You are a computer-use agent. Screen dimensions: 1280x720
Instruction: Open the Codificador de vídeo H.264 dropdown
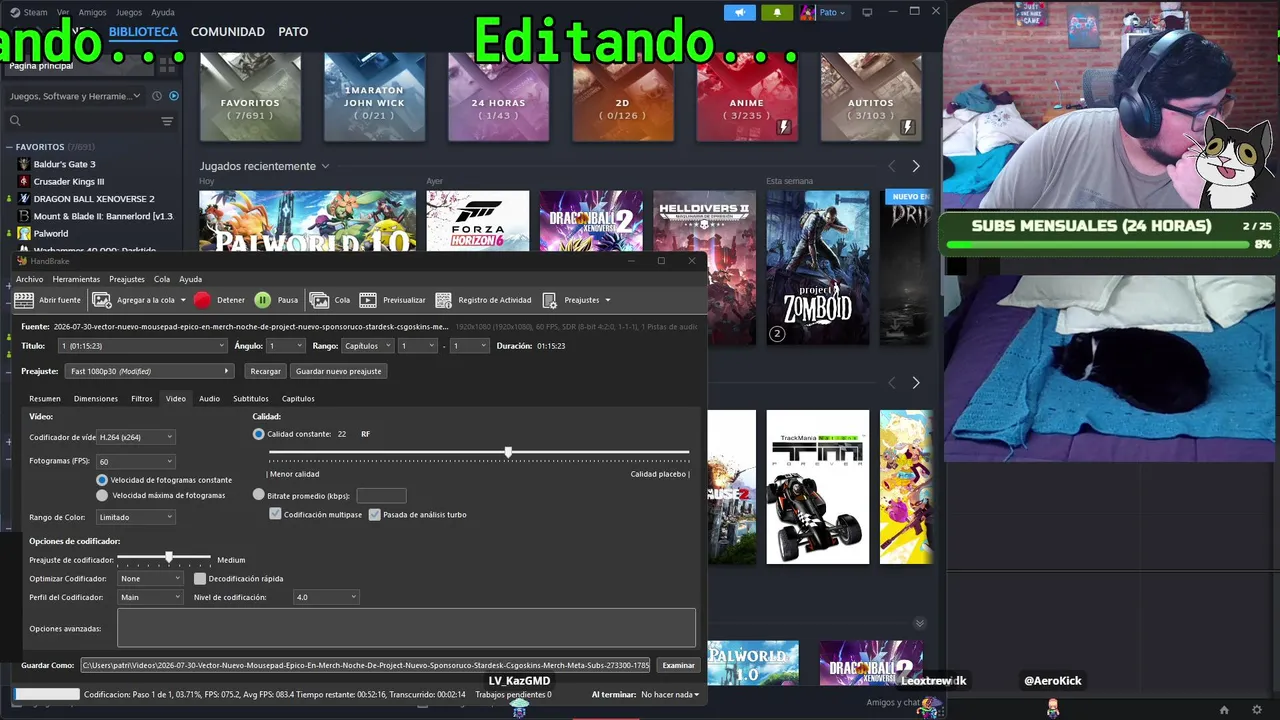pos(136,437)
